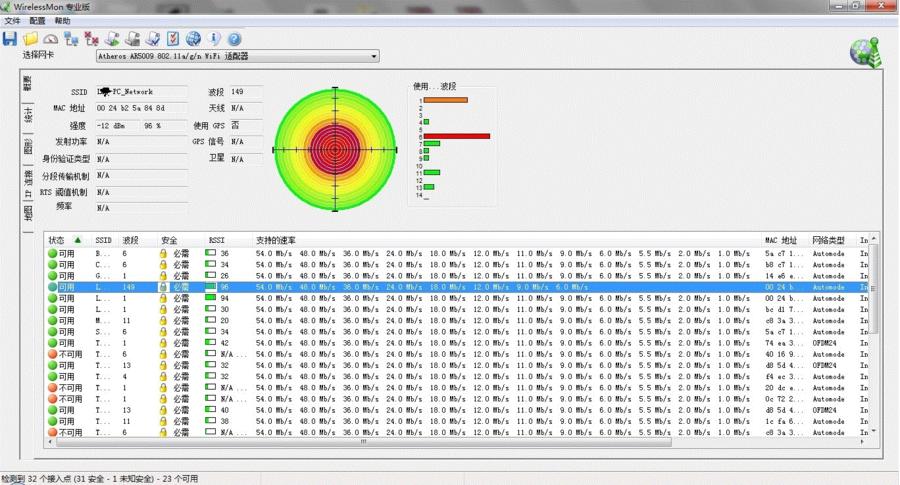Open the 配置 menu
This screenshot has height=485, width=900.
37,21
